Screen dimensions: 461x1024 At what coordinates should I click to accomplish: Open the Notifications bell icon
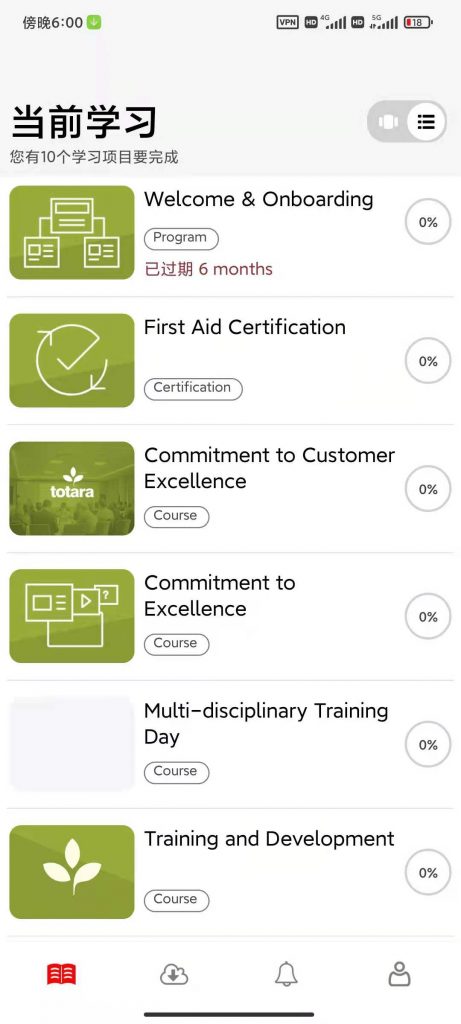click(286, 974)
